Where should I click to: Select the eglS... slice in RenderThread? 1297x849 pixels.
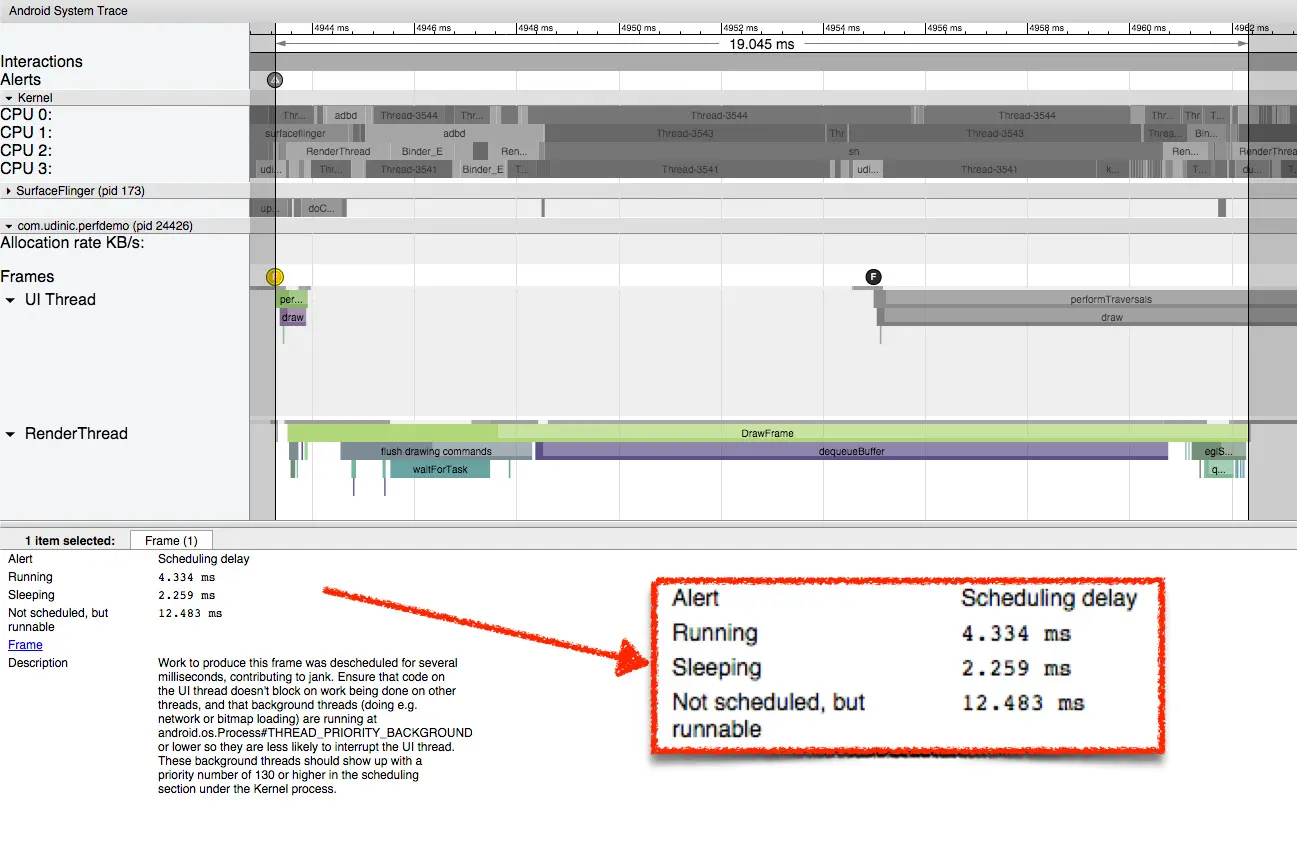1219,451
